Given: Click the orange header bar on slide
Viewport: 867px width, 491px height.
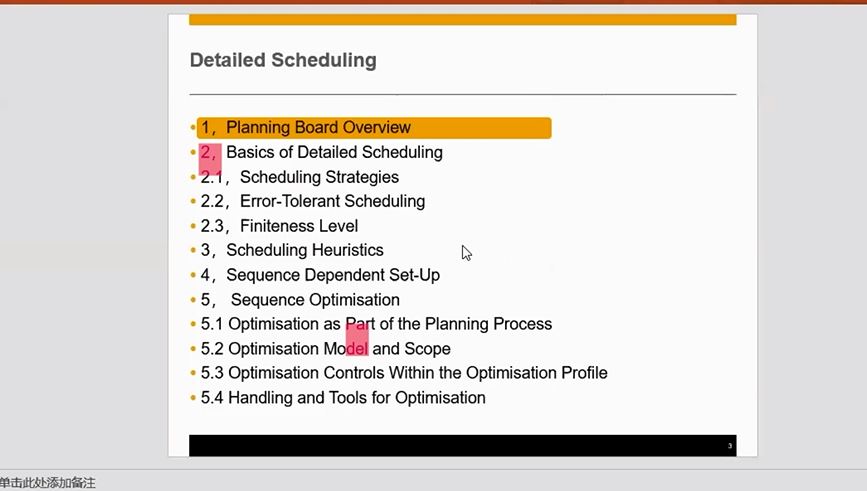Looking at the screenshot, I should tap(463, 19).
